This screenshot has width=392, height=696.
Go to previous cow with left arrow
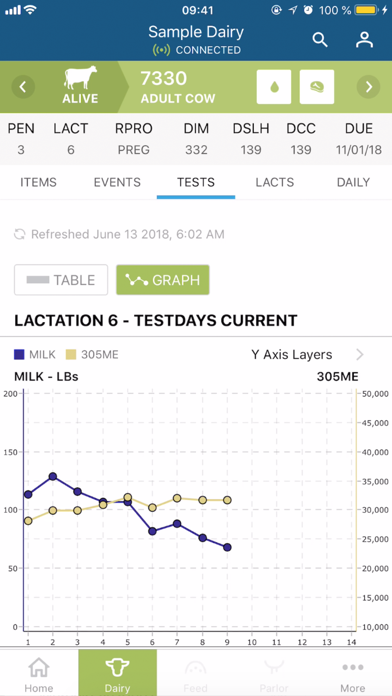point(23,87)
